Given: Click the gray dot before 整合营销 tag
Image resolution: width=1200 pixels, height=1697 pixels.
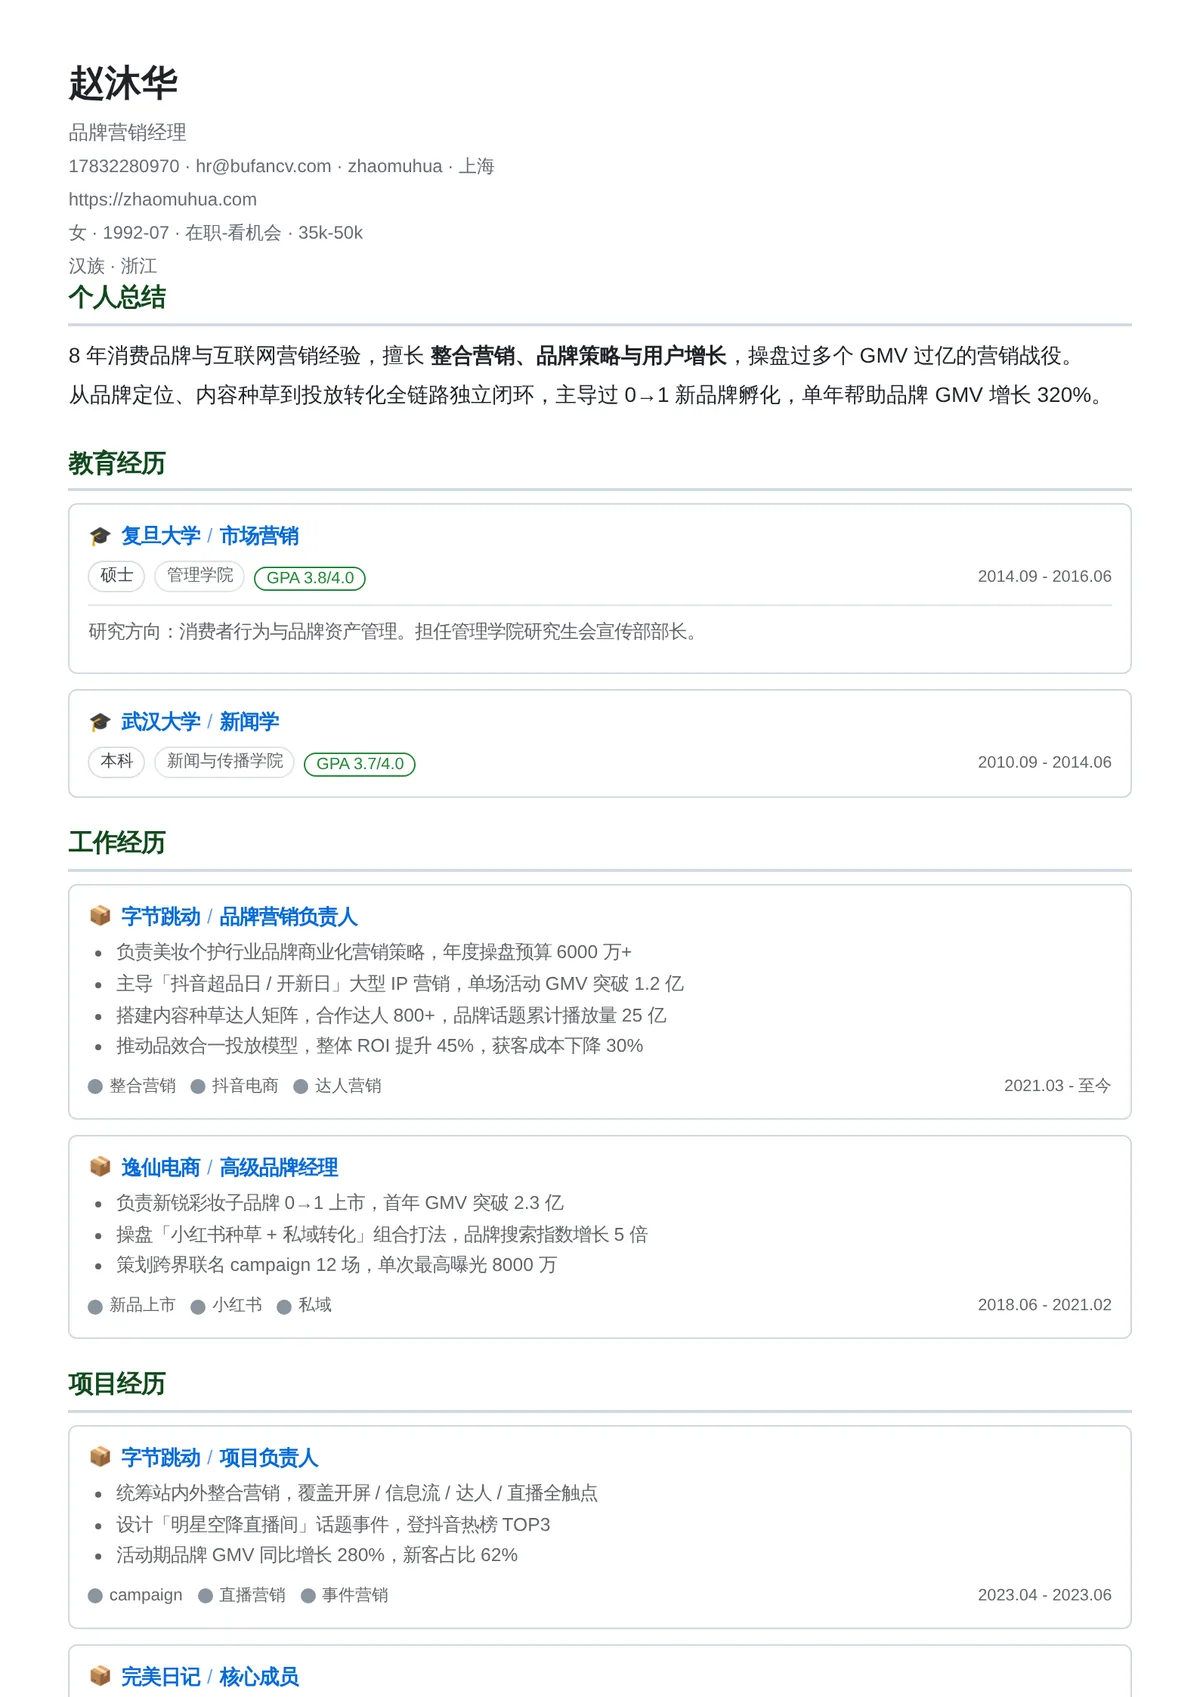Looking at the screenshot, I should 96,1087.
